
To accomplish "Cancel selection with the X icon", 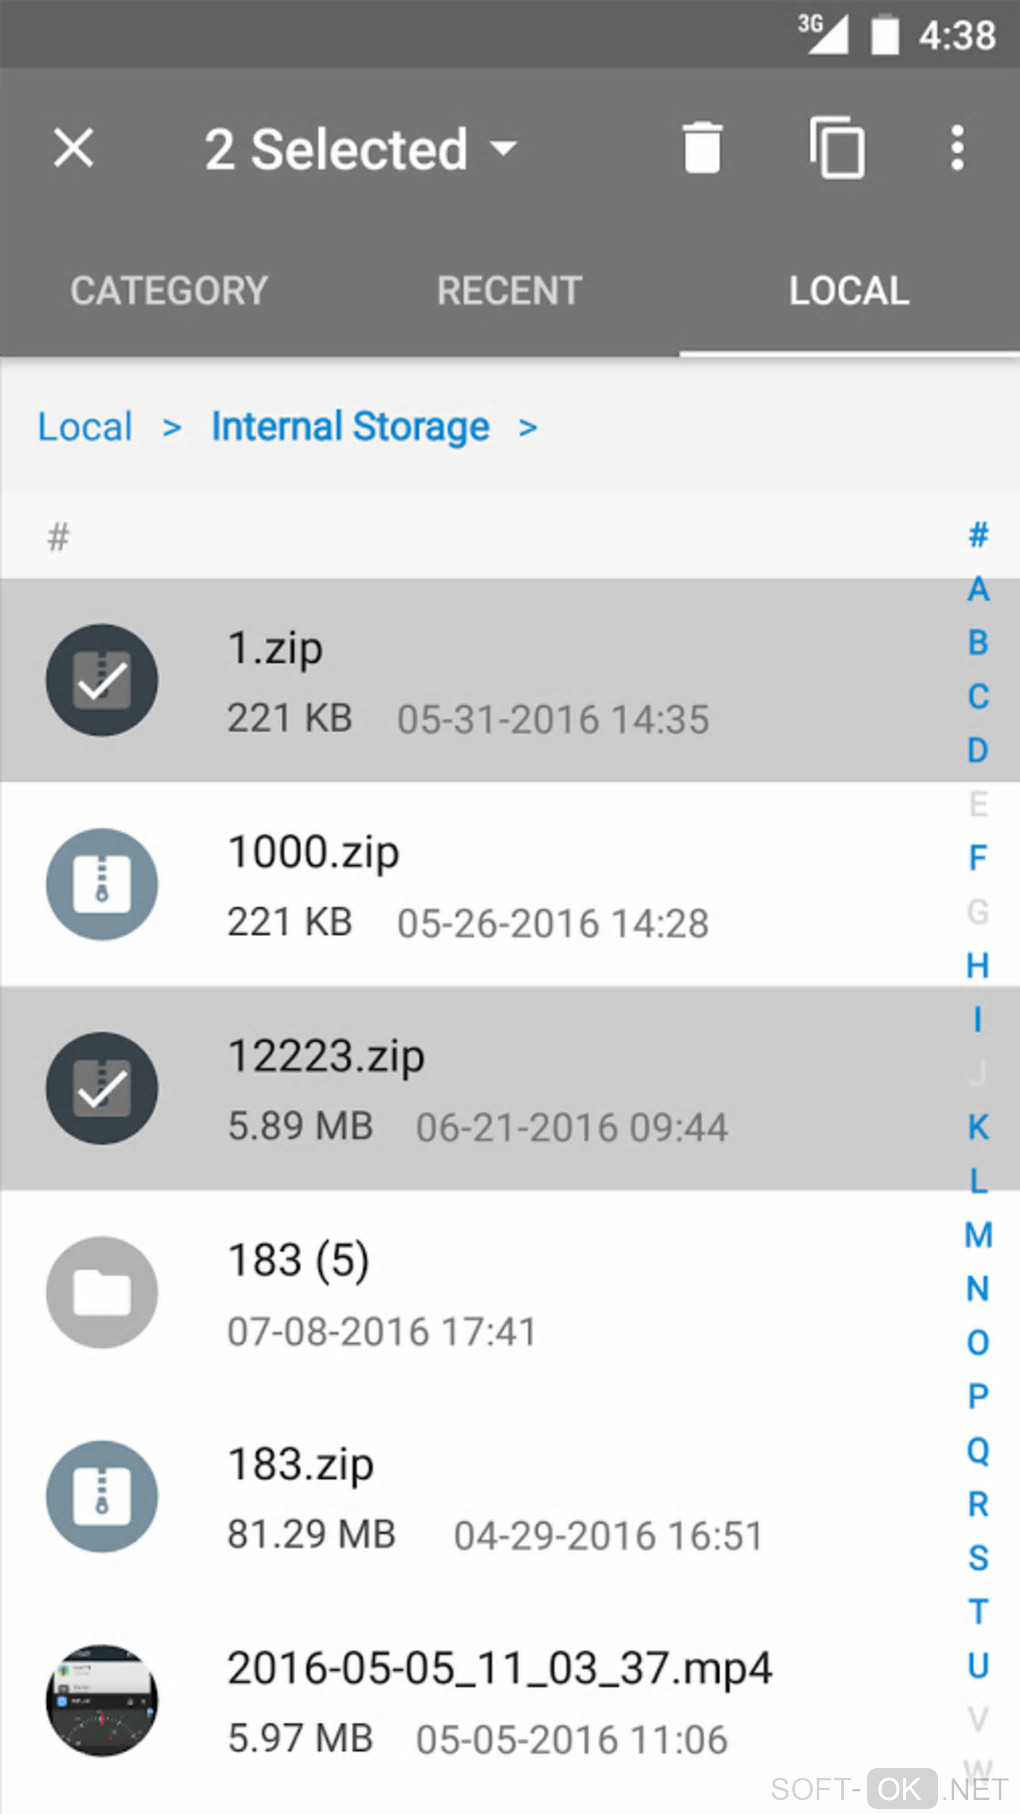I will 74,148.
